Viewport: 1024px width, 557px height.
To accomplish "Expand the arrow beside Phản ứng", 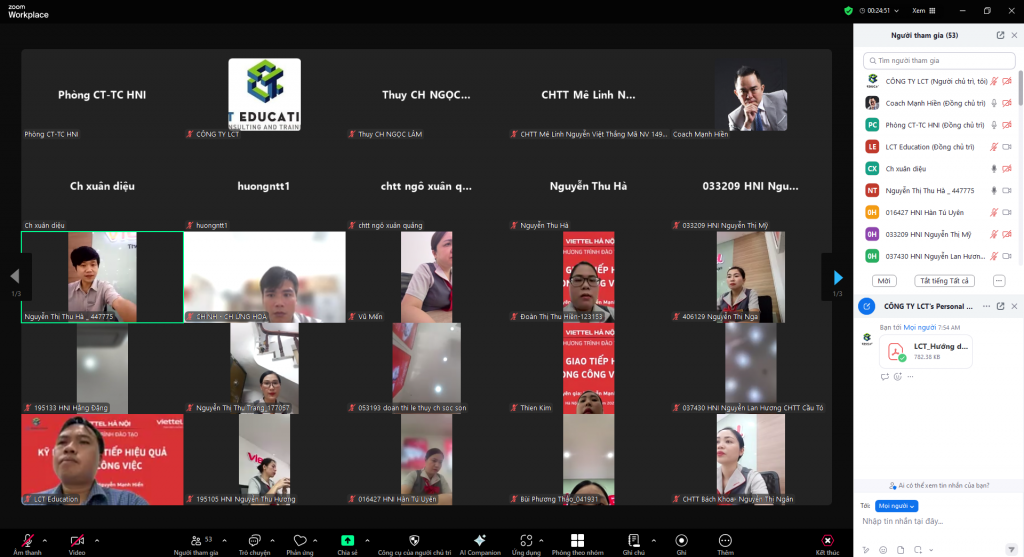I will (315, 541).
